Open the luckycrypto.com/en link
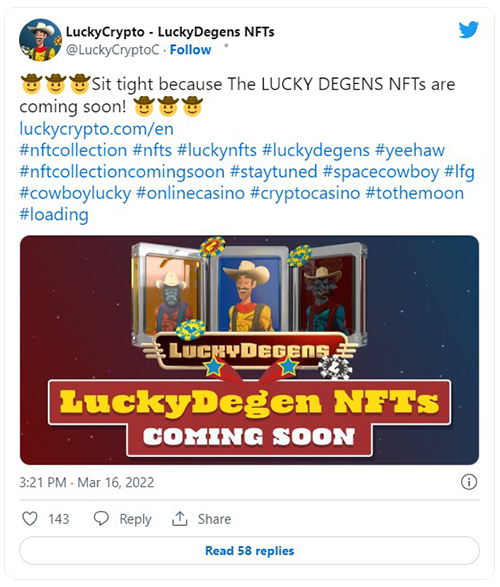Viewport: 500px width, 587px height. tap(97, 129)
